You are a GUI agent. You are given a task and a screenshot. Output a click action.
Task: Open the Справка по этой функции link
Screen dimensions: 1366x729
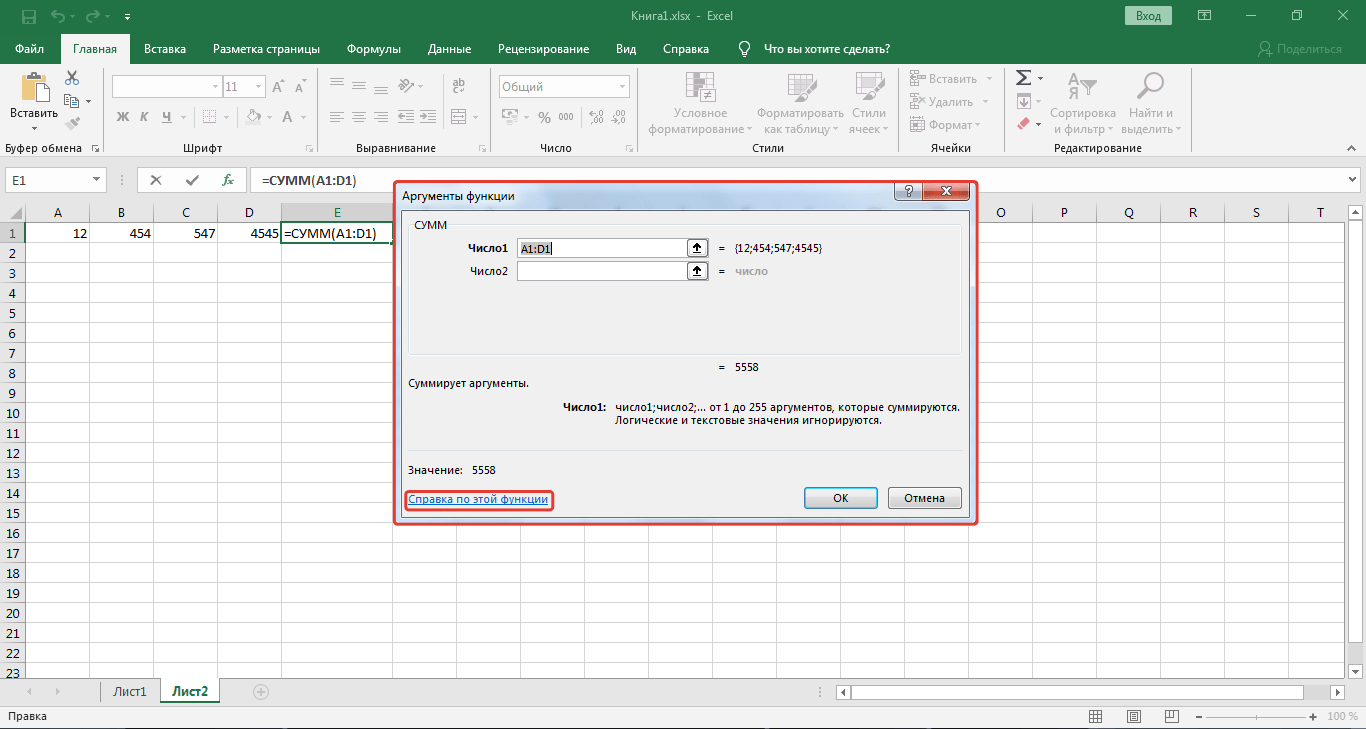[478, 499]
